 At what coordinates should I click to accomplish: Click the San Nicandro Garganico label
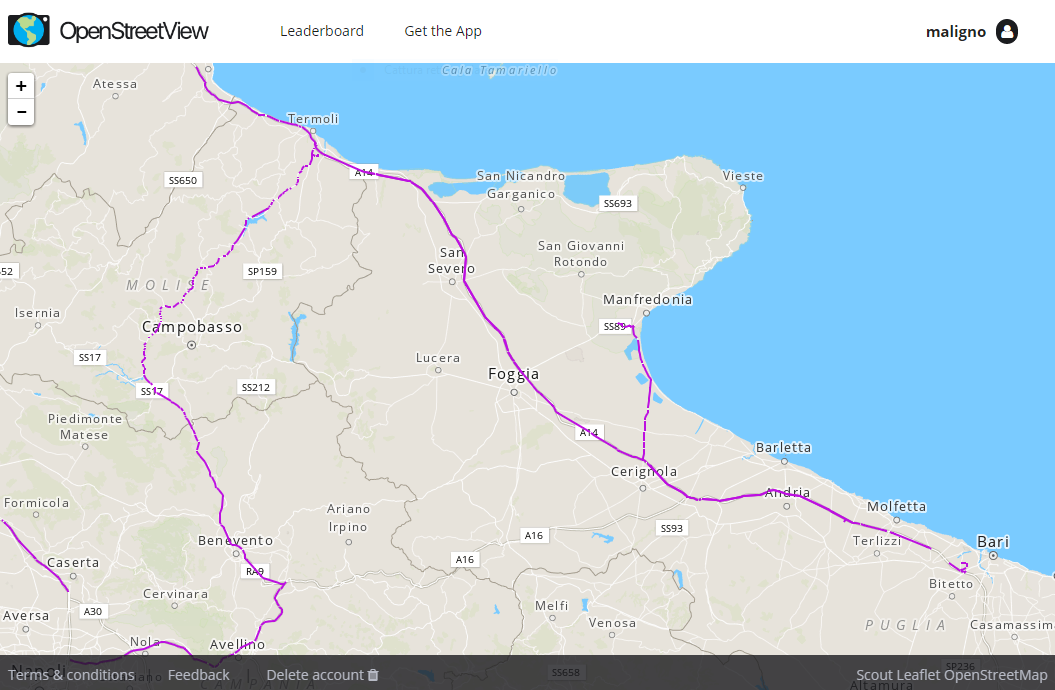(x=521, y=184)
